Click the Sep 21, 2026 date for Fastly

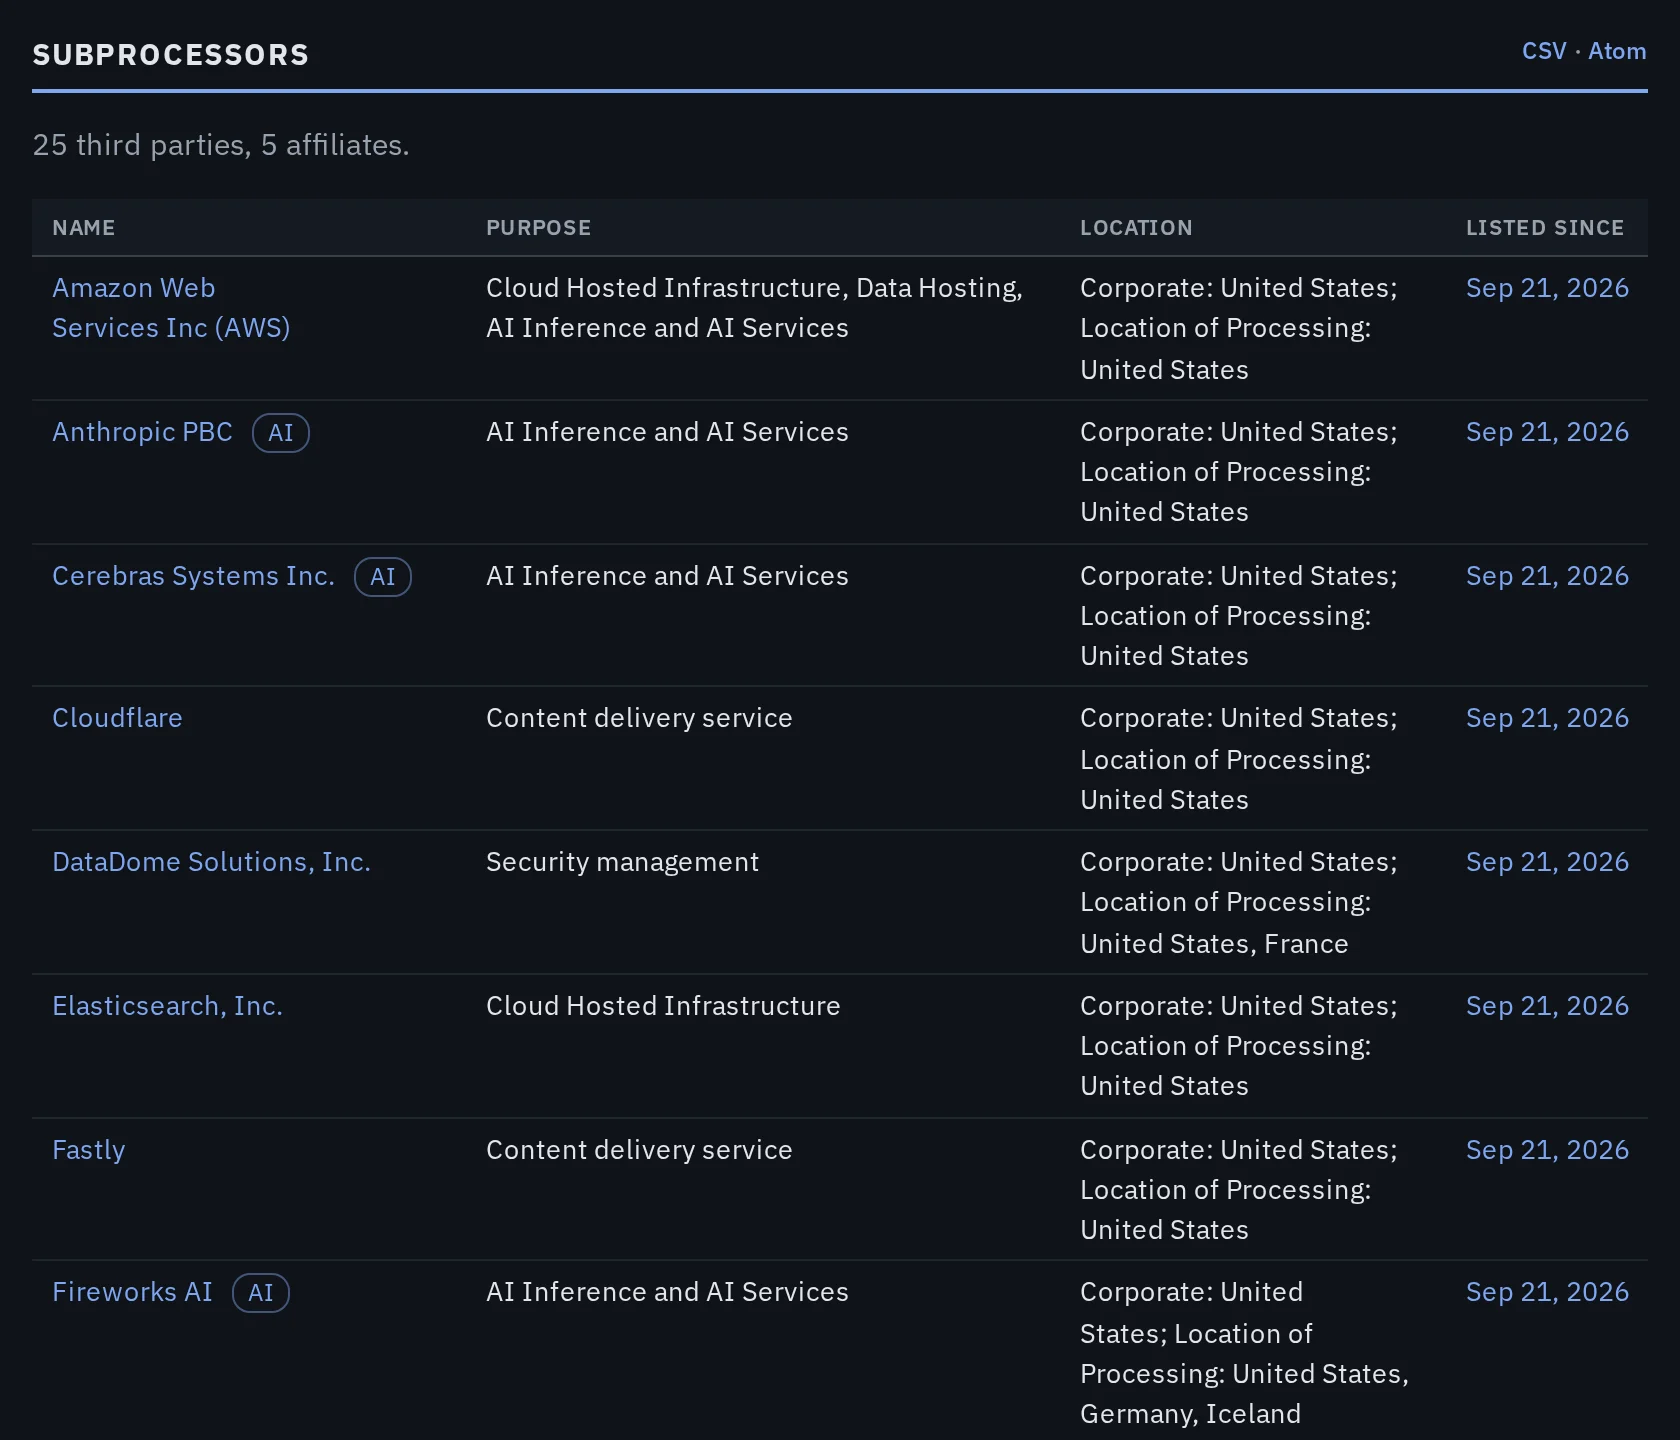1547,1150
